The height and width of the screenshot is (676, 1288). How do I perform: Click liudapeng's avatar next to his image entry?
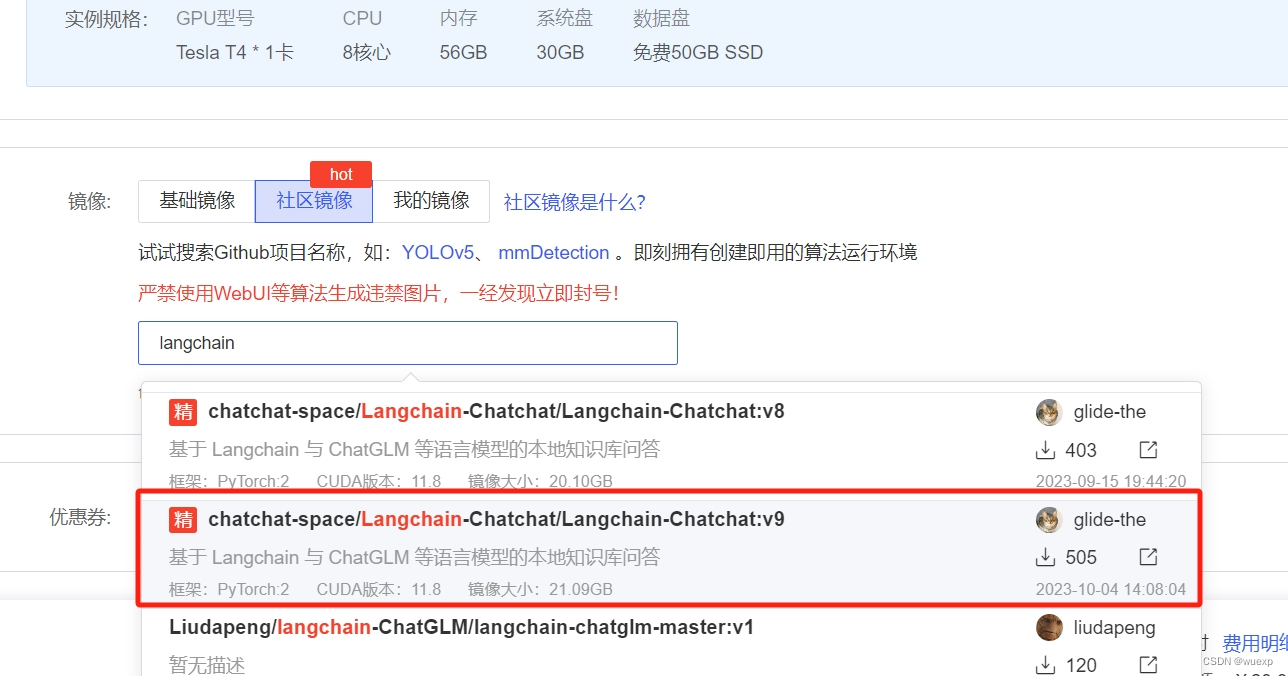(1048, 627)
